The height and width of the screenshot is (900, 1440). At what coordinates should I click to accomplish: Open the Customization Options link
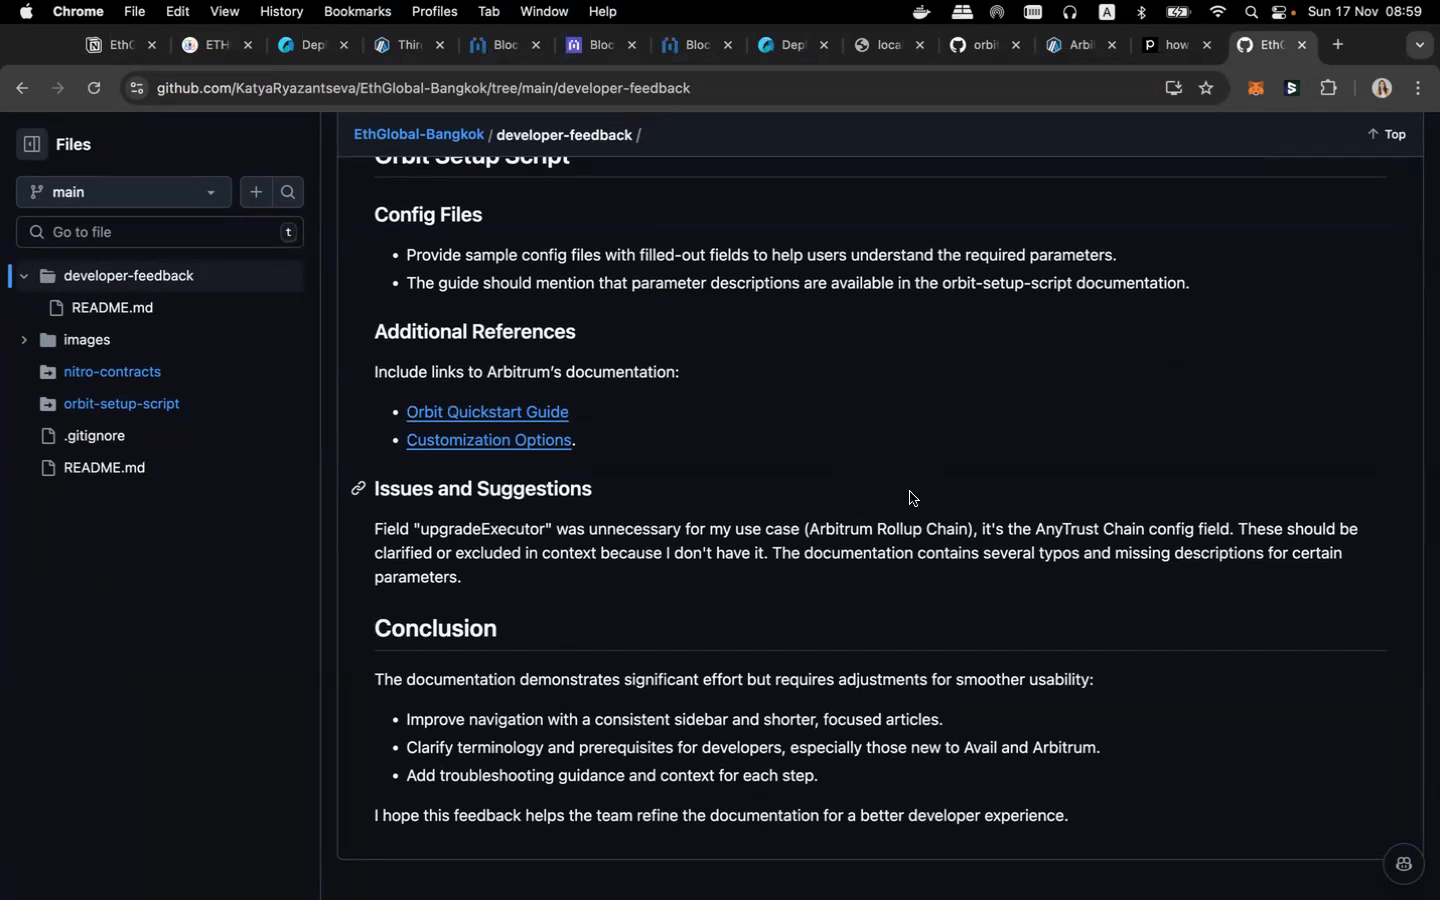tap(489, 440)
